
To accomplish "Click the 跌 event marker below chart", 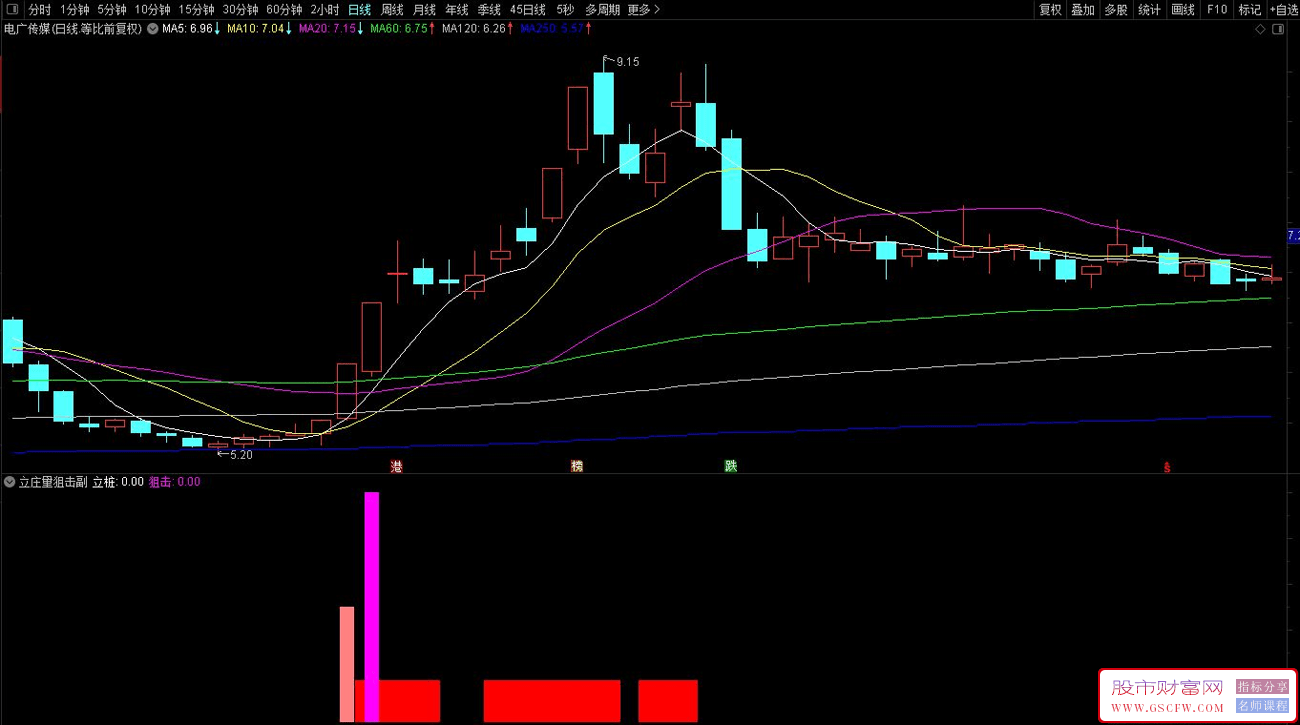I will tap(731, 467).
